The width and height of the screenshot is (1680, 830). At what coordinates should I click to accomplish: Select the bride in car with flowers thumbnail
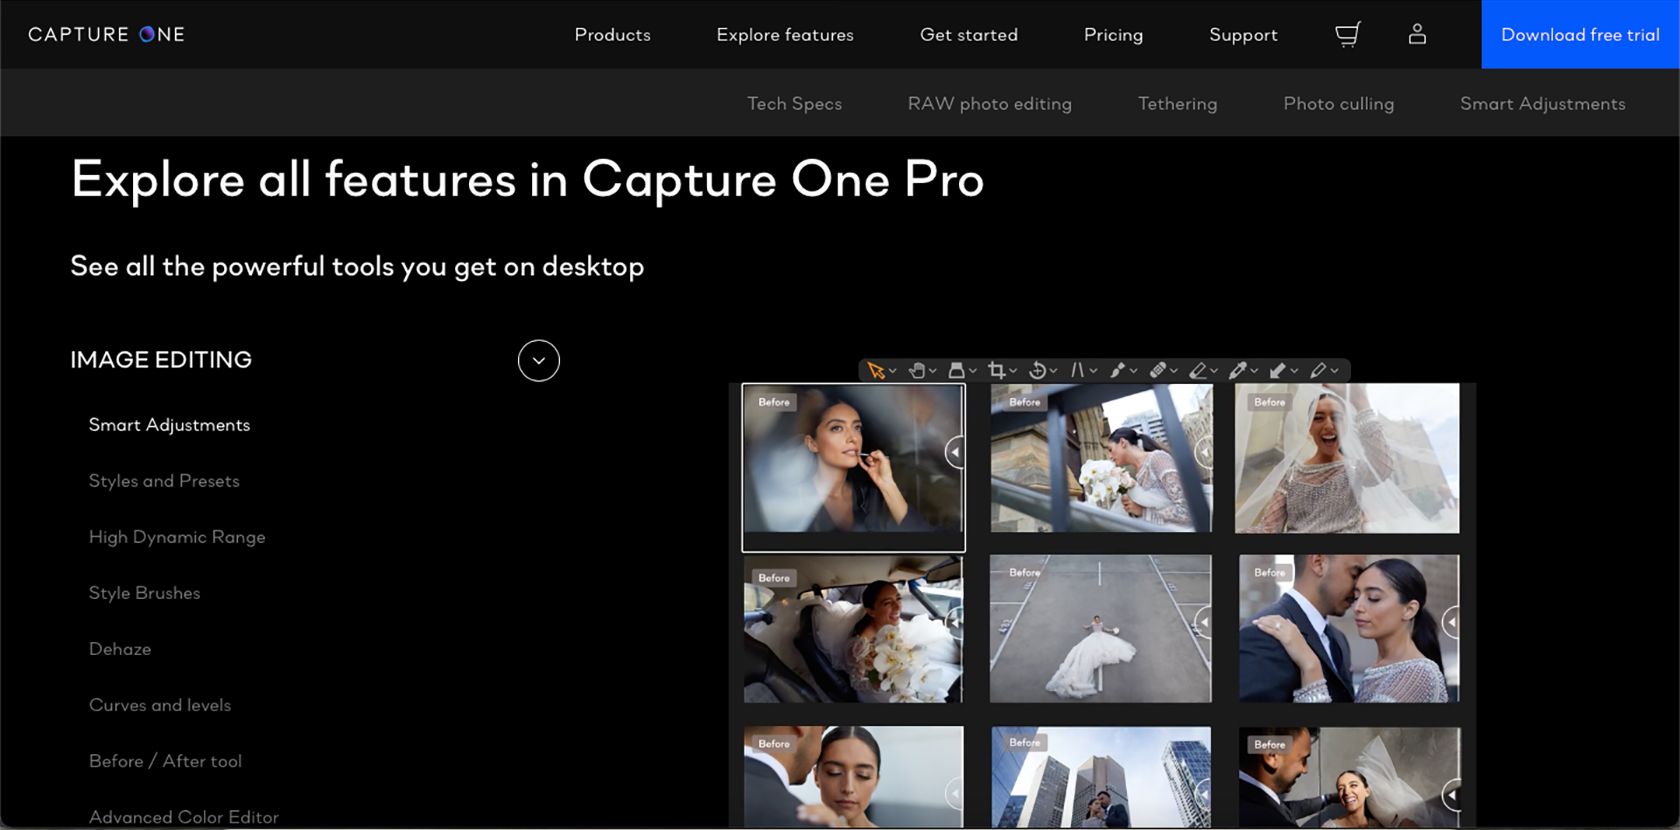pyautogui.click(x=853, y=630)
